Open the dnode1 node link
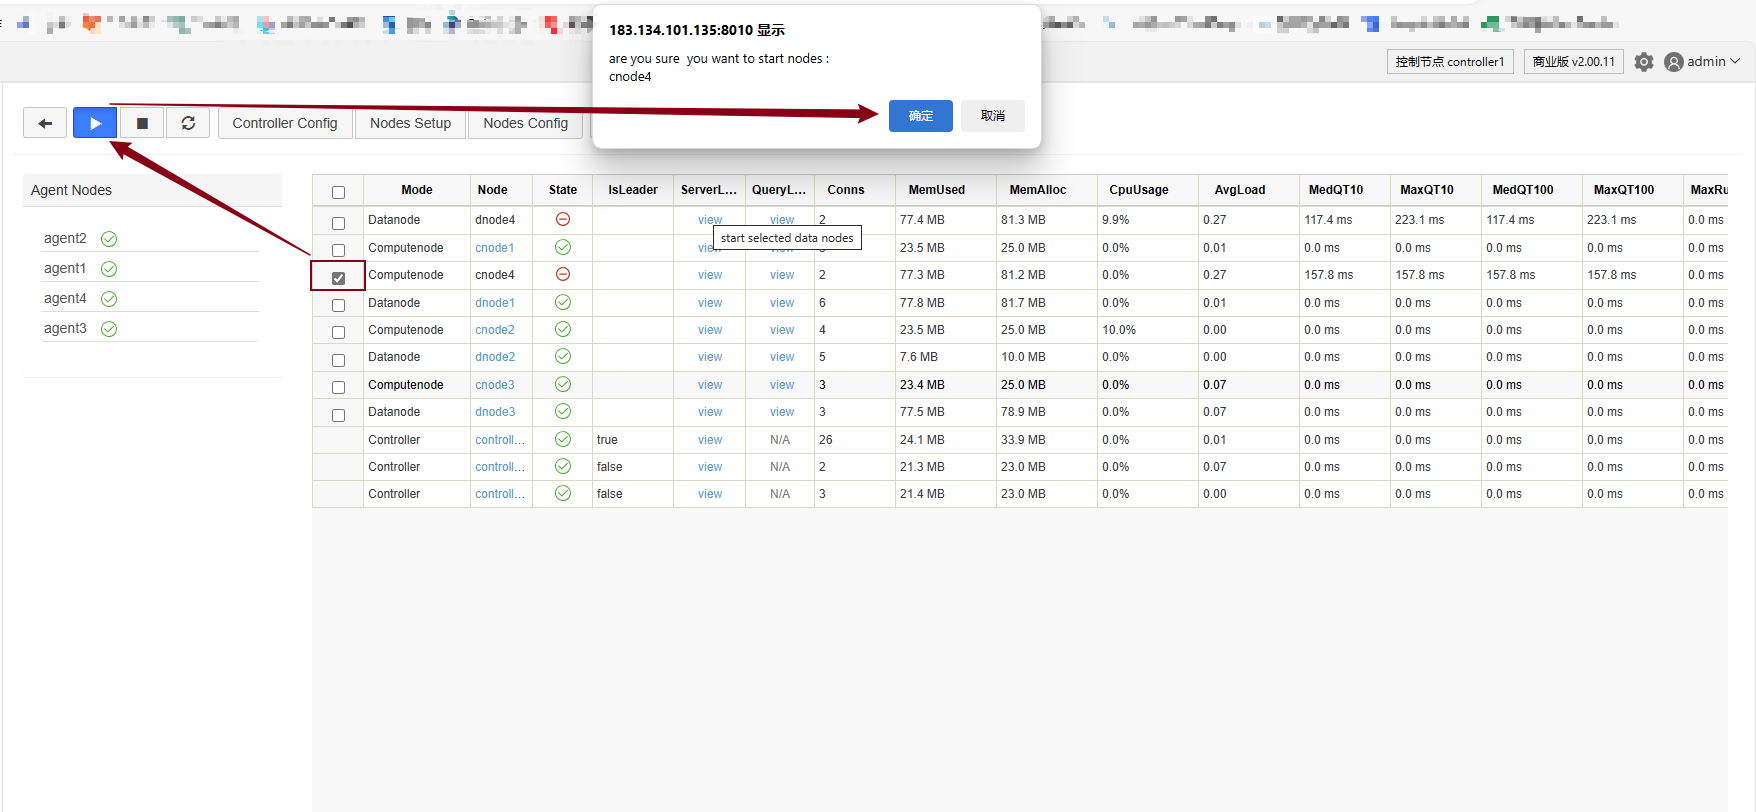The image size is (1756, 812). (x=495, y=303)
